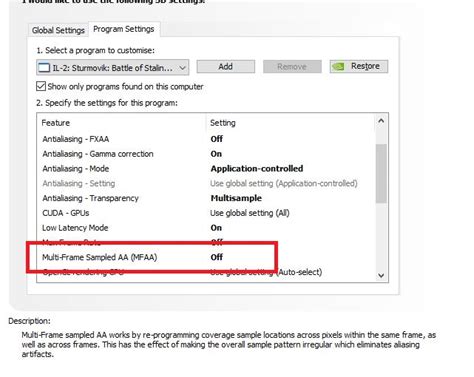Select Antialiasing - Transparency feature

coord(90,198)
